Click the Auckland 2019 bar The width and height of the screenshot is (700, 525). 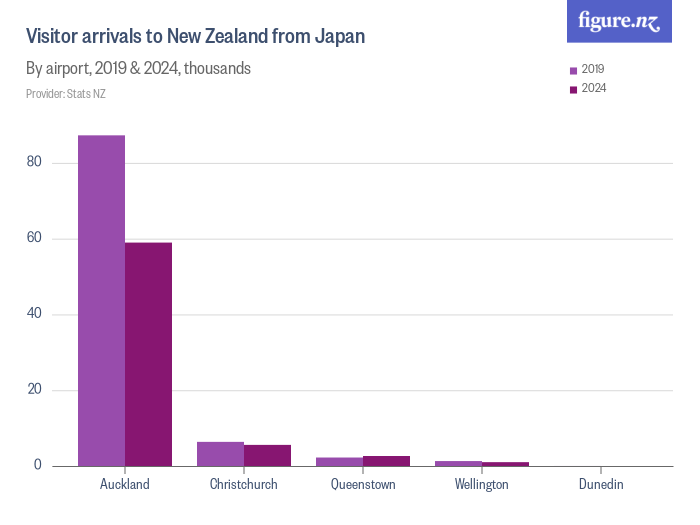101,300
